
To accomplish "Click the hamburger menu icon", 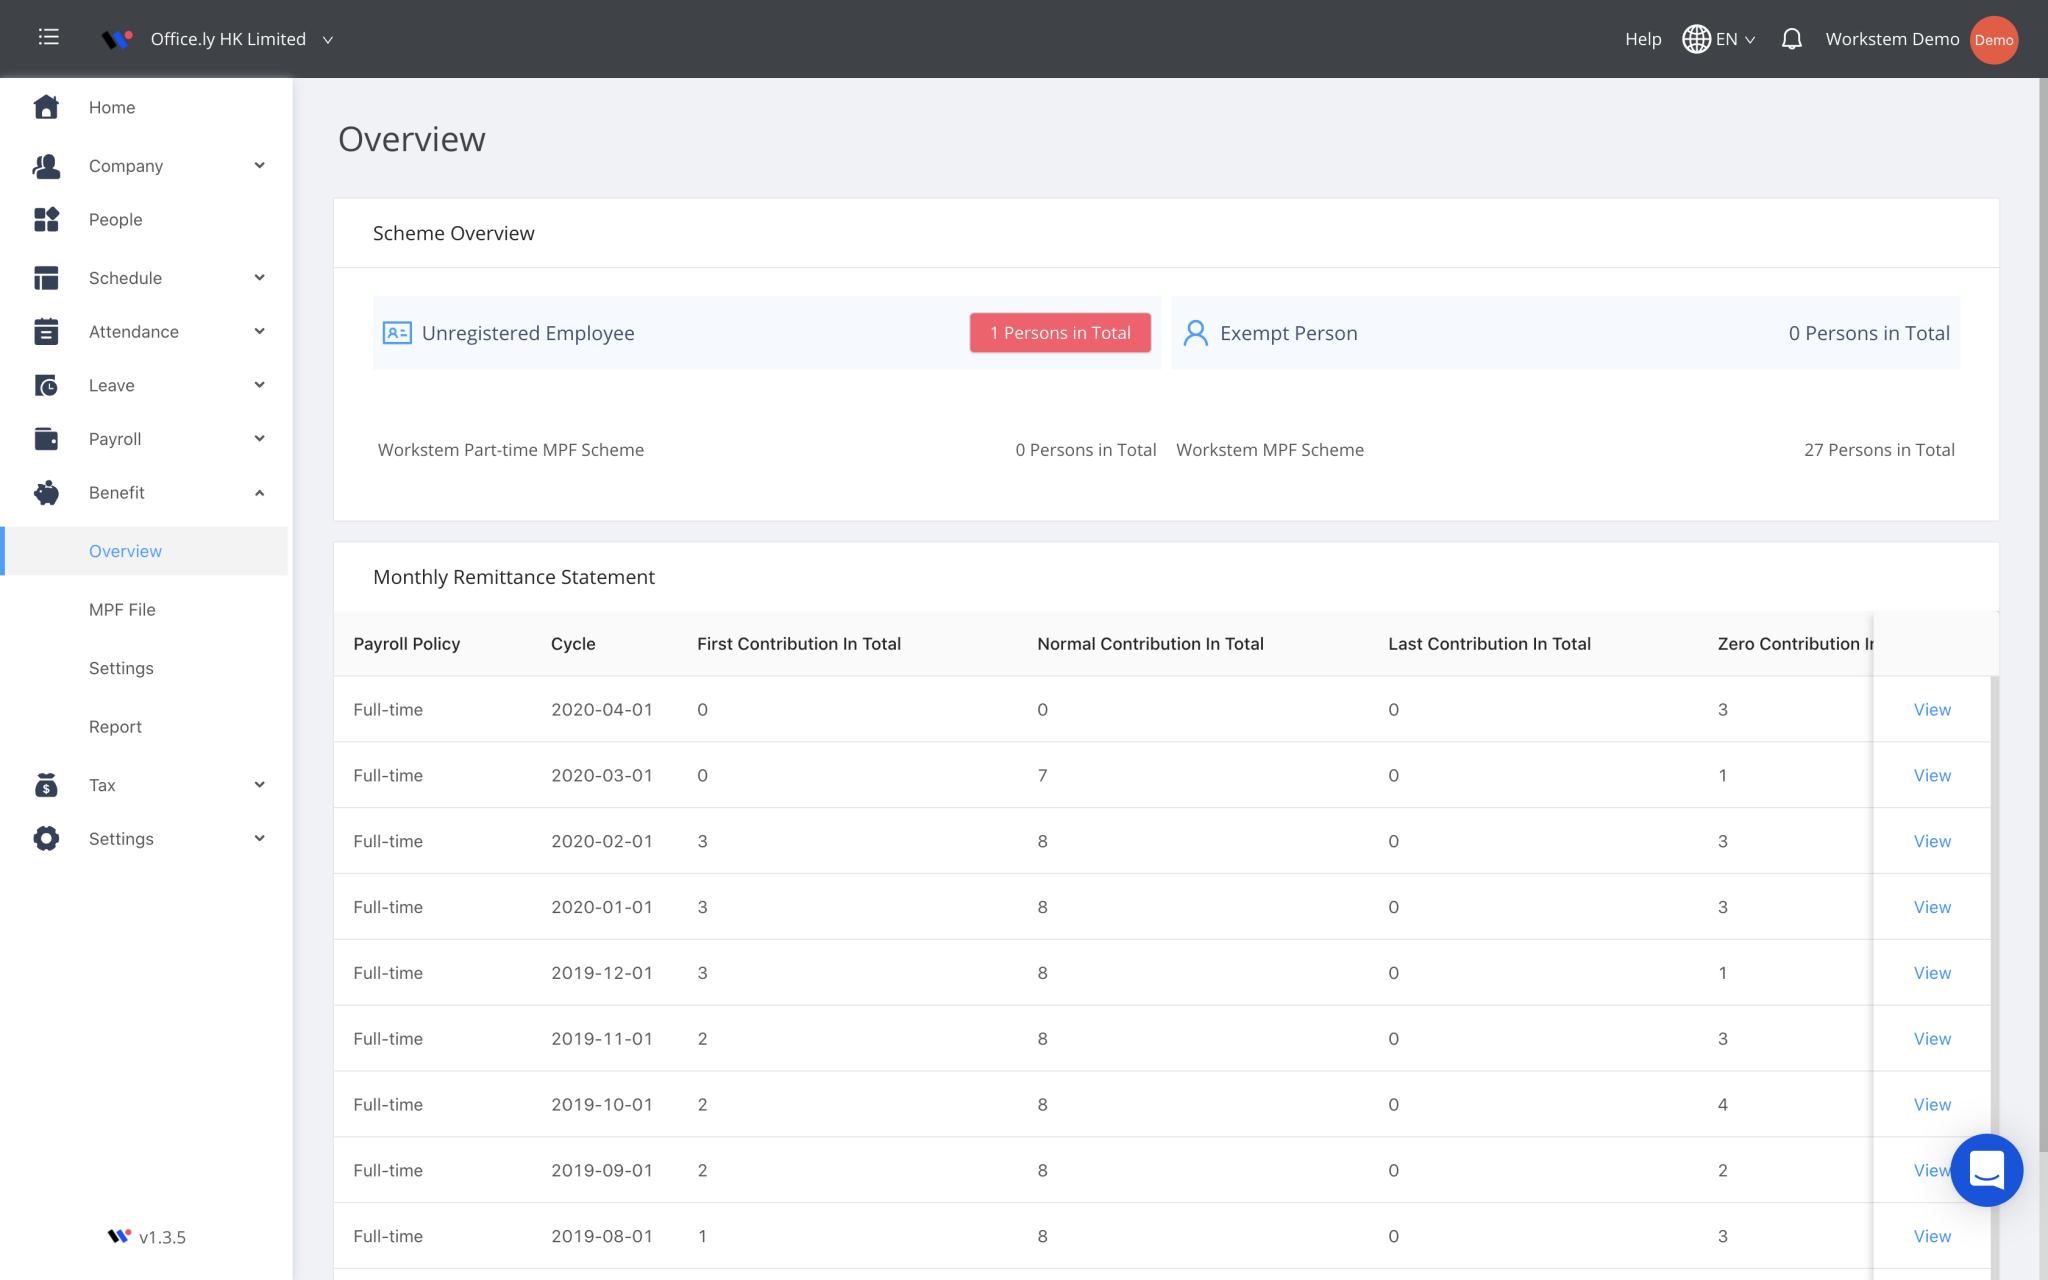I will (x=48, y=38).
